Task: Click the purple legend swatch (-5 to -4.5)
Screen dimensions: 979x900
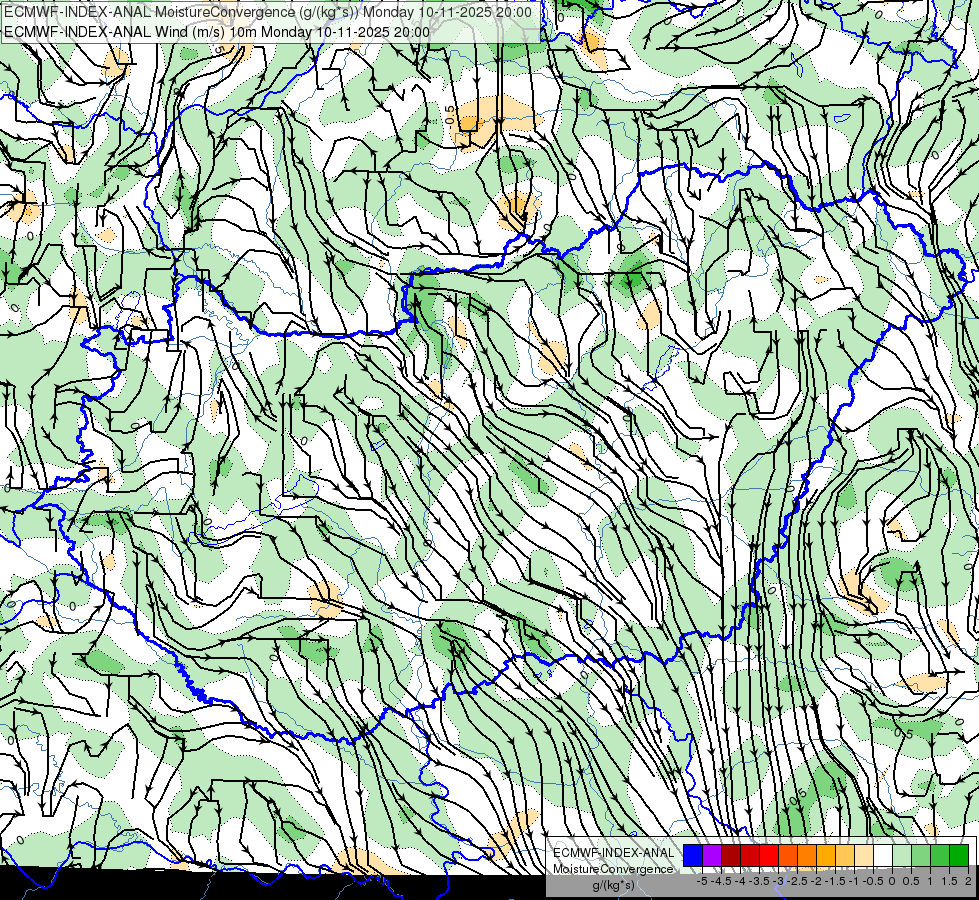Action: point(712,856)
